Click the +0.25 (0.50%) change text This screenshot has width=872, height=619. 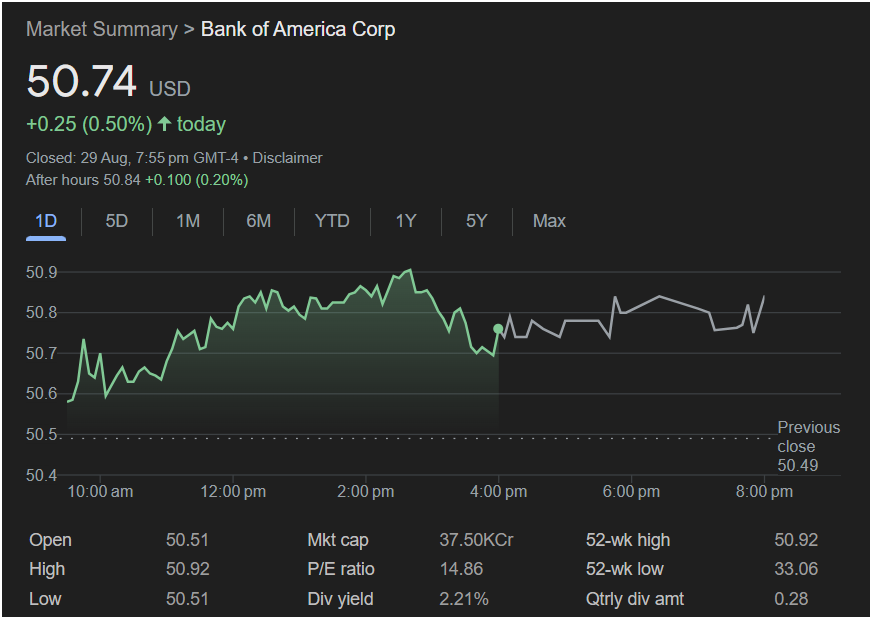[x=89, y=124]
